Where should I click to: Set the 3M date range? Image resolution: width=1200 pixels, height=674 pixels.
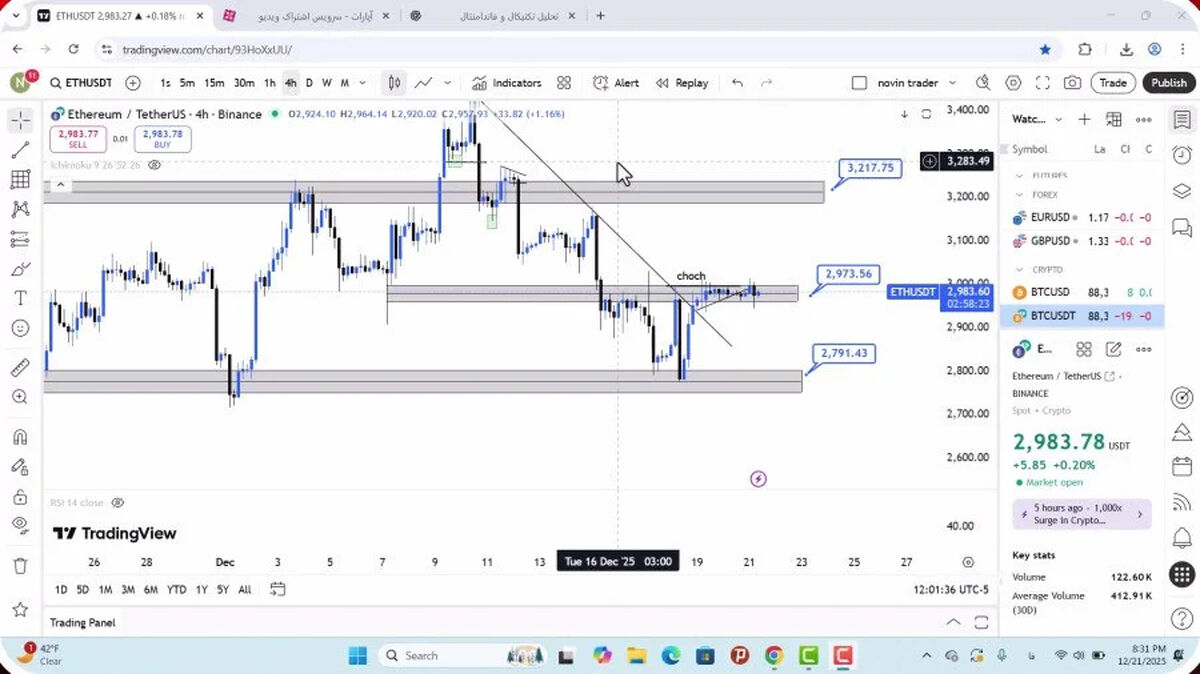point(128,590)
